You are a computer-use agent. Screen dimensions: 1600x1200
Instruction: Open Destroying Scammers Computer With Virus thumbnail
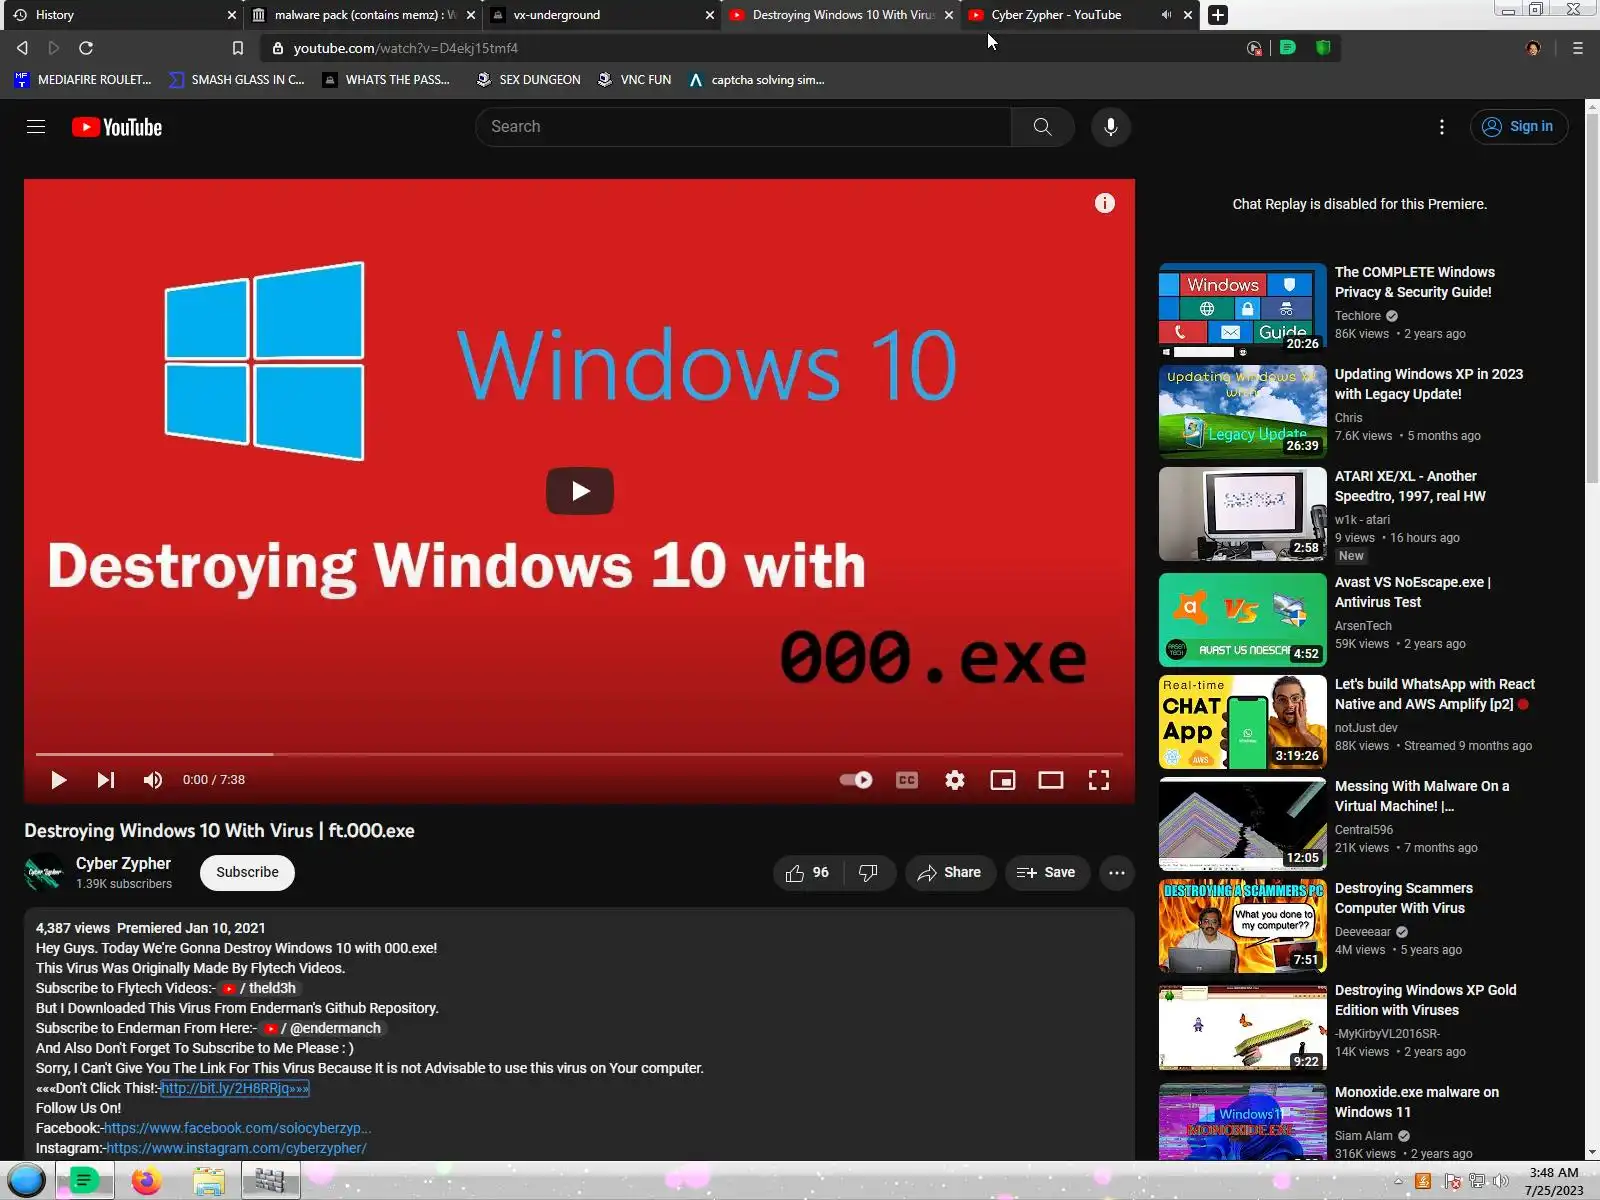pyautogui.click(x=1243, y=926)
